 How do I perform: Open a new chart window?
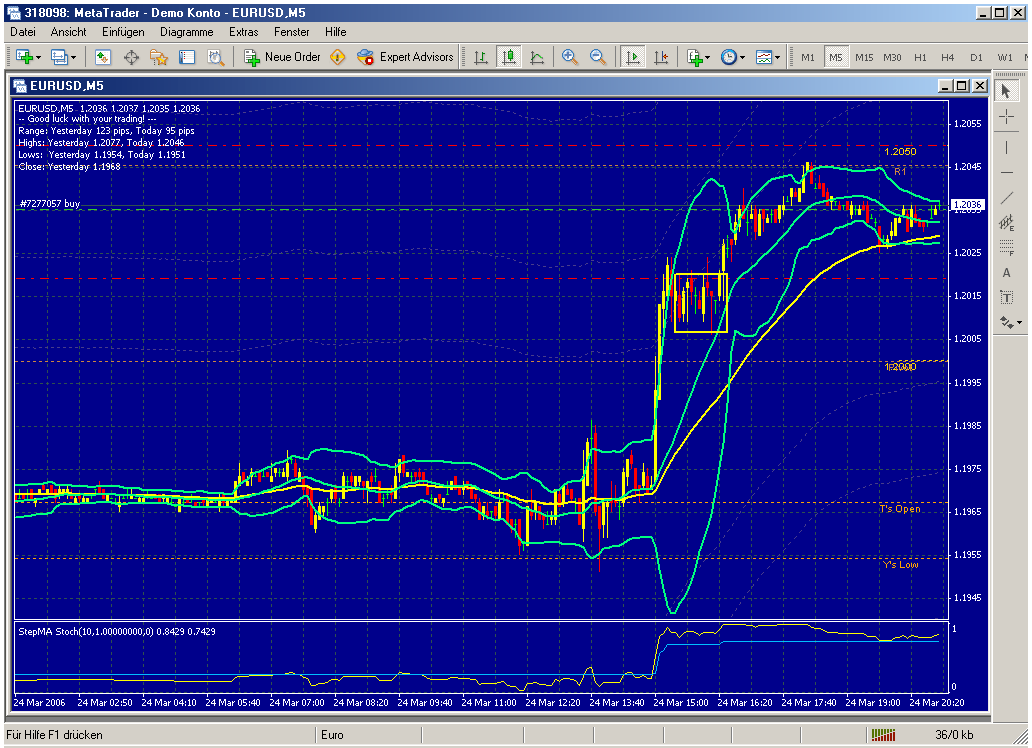pyautogui.click(x=24, y=57)
